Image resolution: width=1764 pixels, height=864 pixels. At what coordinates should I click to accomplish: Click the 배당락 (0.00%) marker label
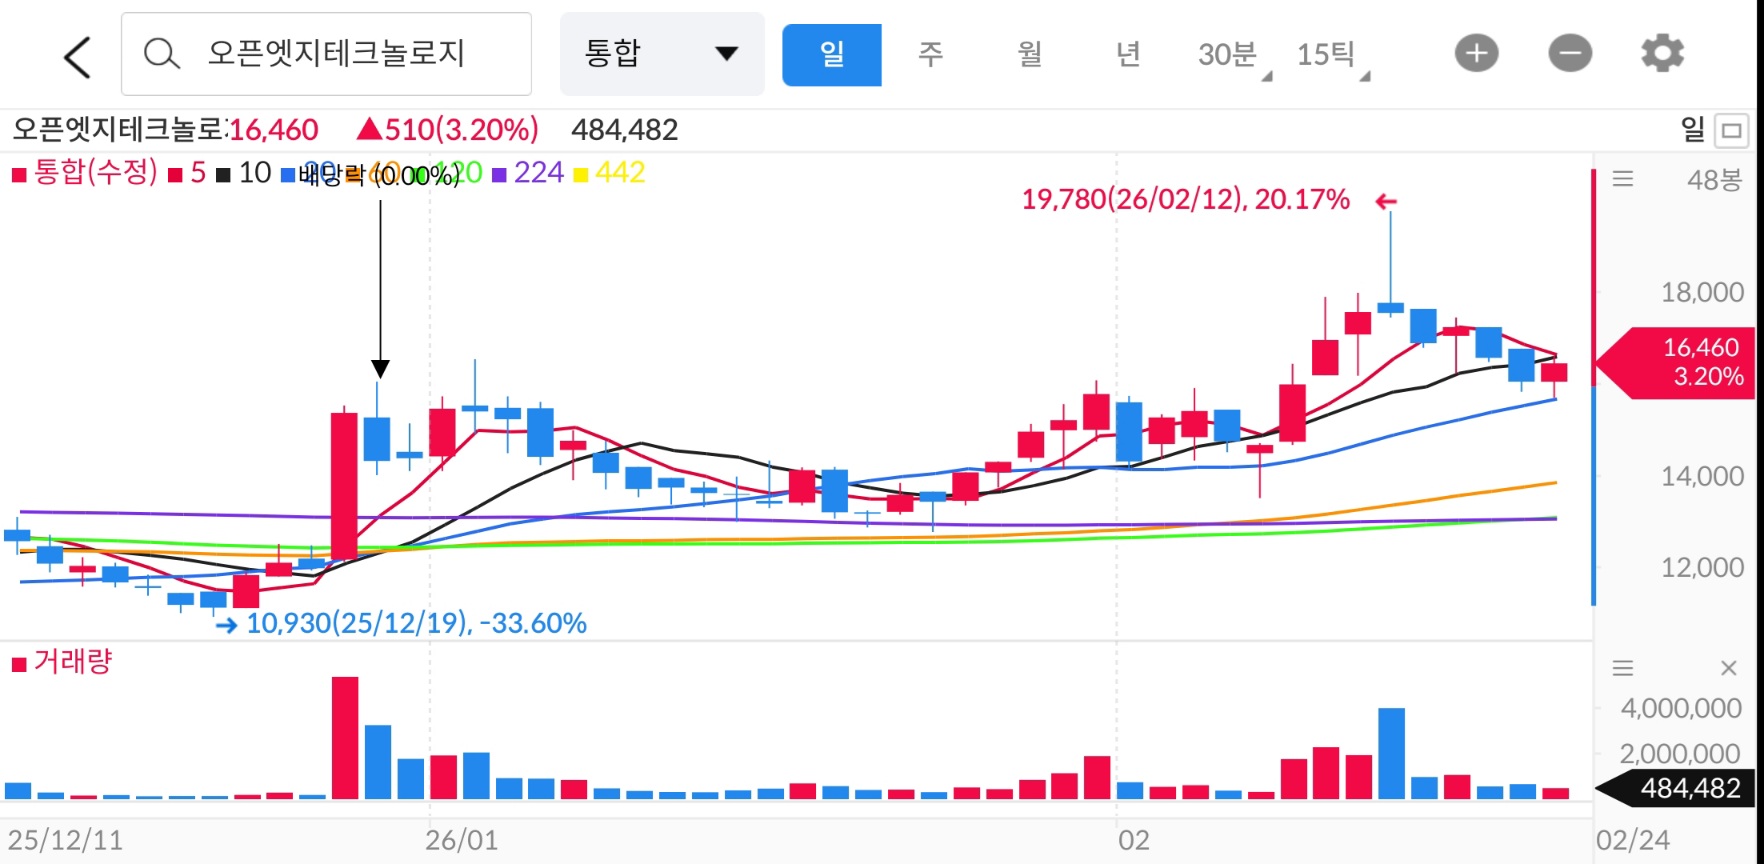(x=380, y=177)
